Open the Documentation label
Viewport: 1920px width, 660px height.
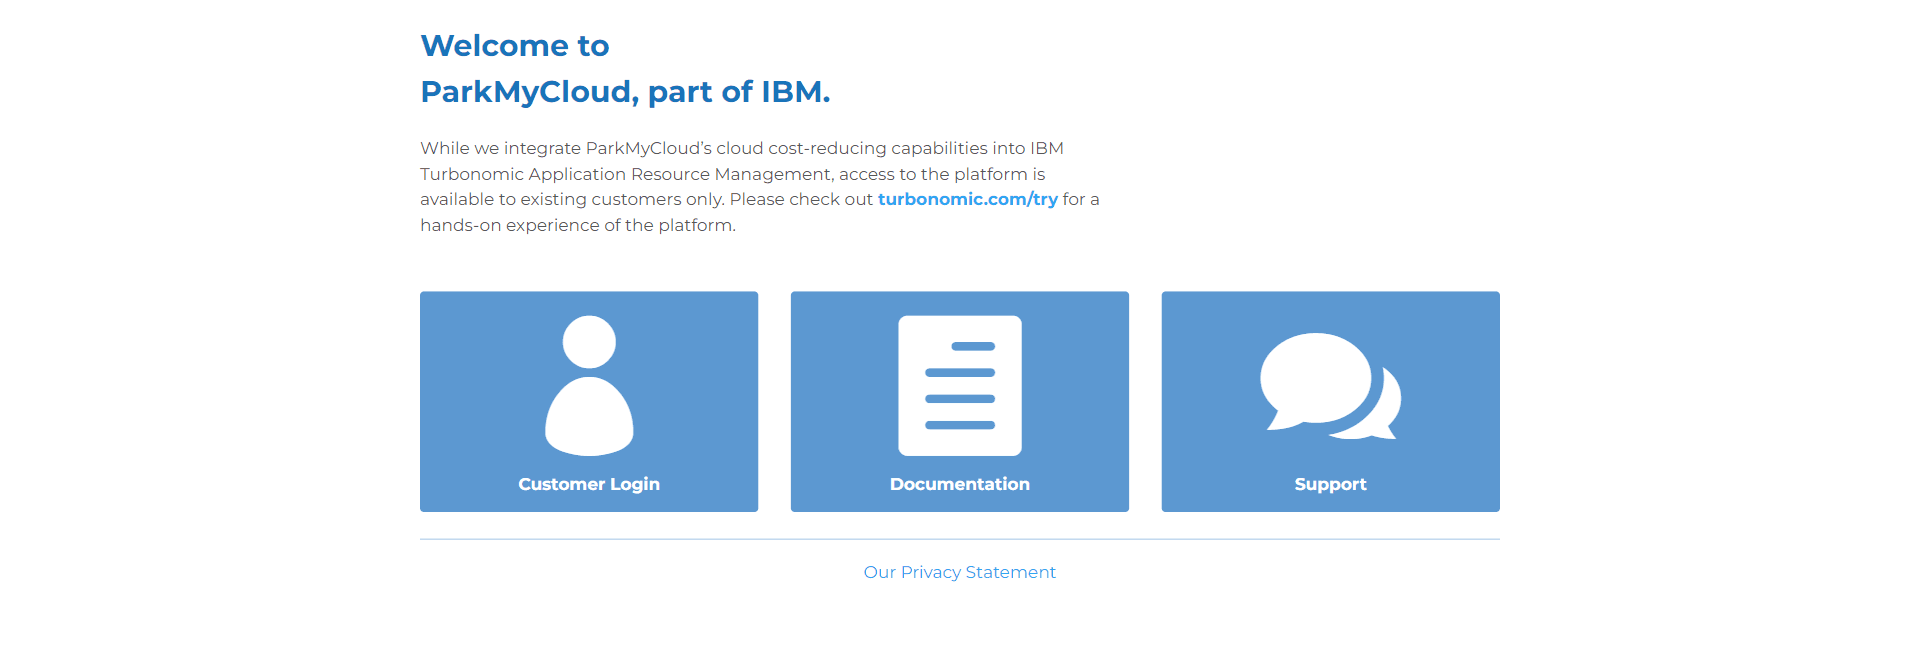(x=960, y=484)
